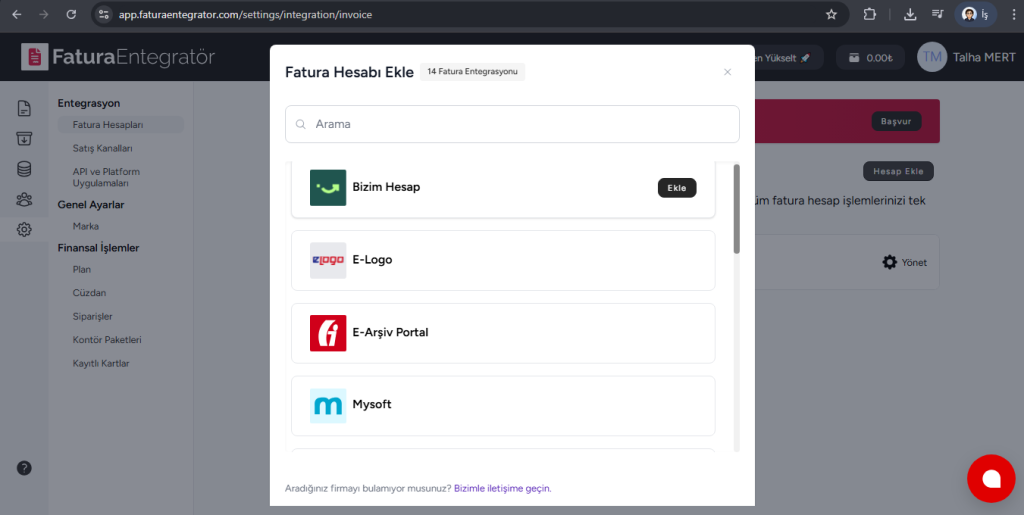Open Kayıtlı Kartlar menu item
Image resolution: width=1024 pixels, height=515 pixels.
(x=101, y=364)
